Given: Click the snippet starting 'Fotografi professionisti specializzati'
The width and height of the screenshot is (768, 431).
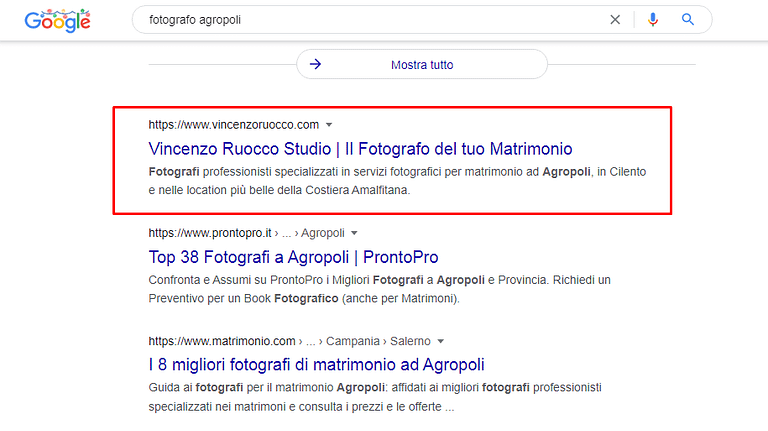Looking at the screenshot, I should pyautogui.click(x=397, y=181).
